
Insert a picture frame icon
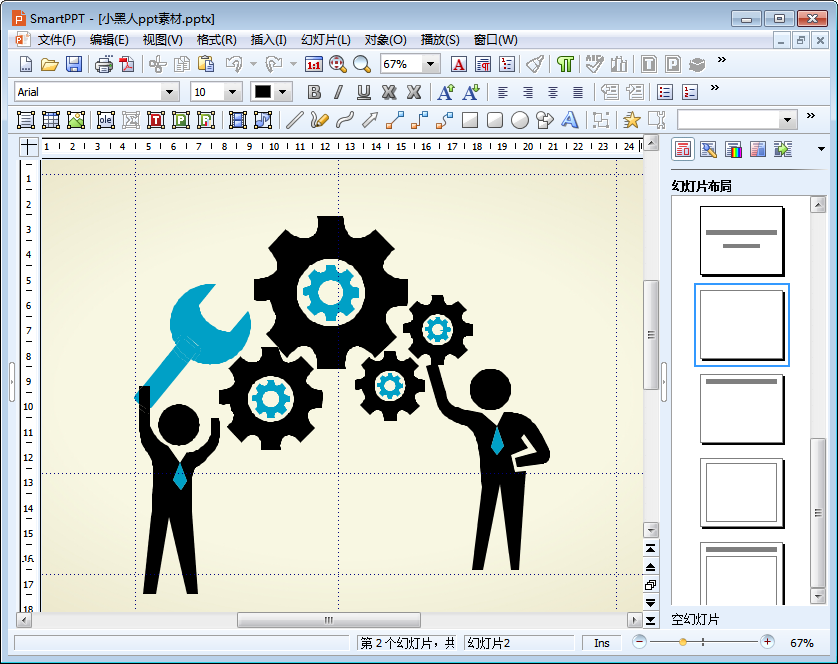tap(76, 120)
